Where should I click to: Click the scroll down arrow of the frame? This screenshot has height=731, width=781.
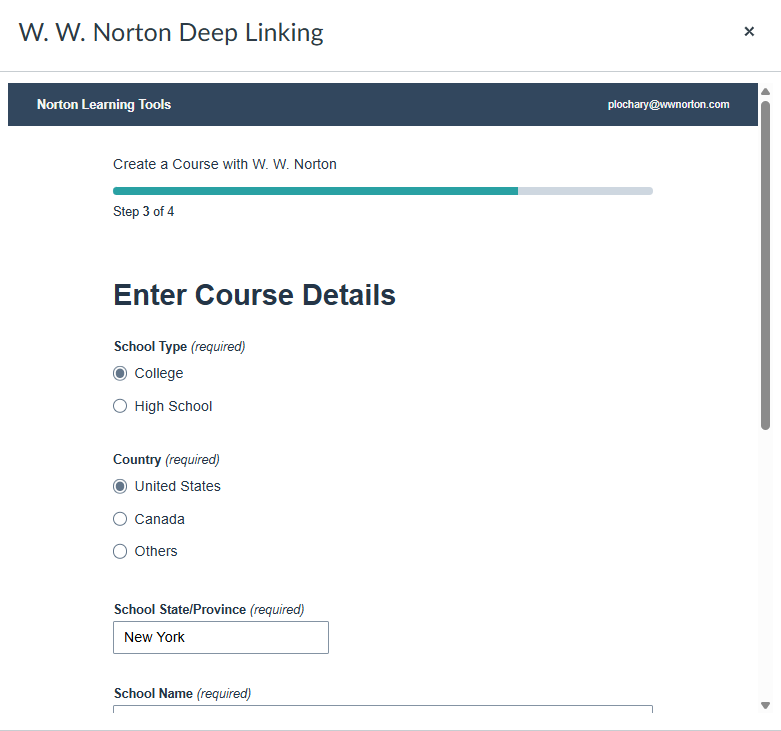click(766, 705)
